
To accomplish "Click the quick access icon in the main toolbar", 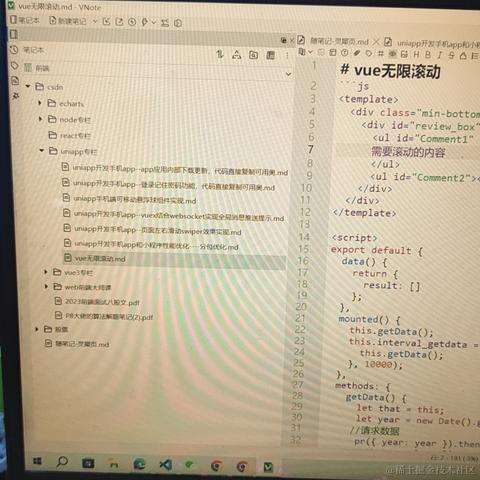I will click(x=144, y=22).
